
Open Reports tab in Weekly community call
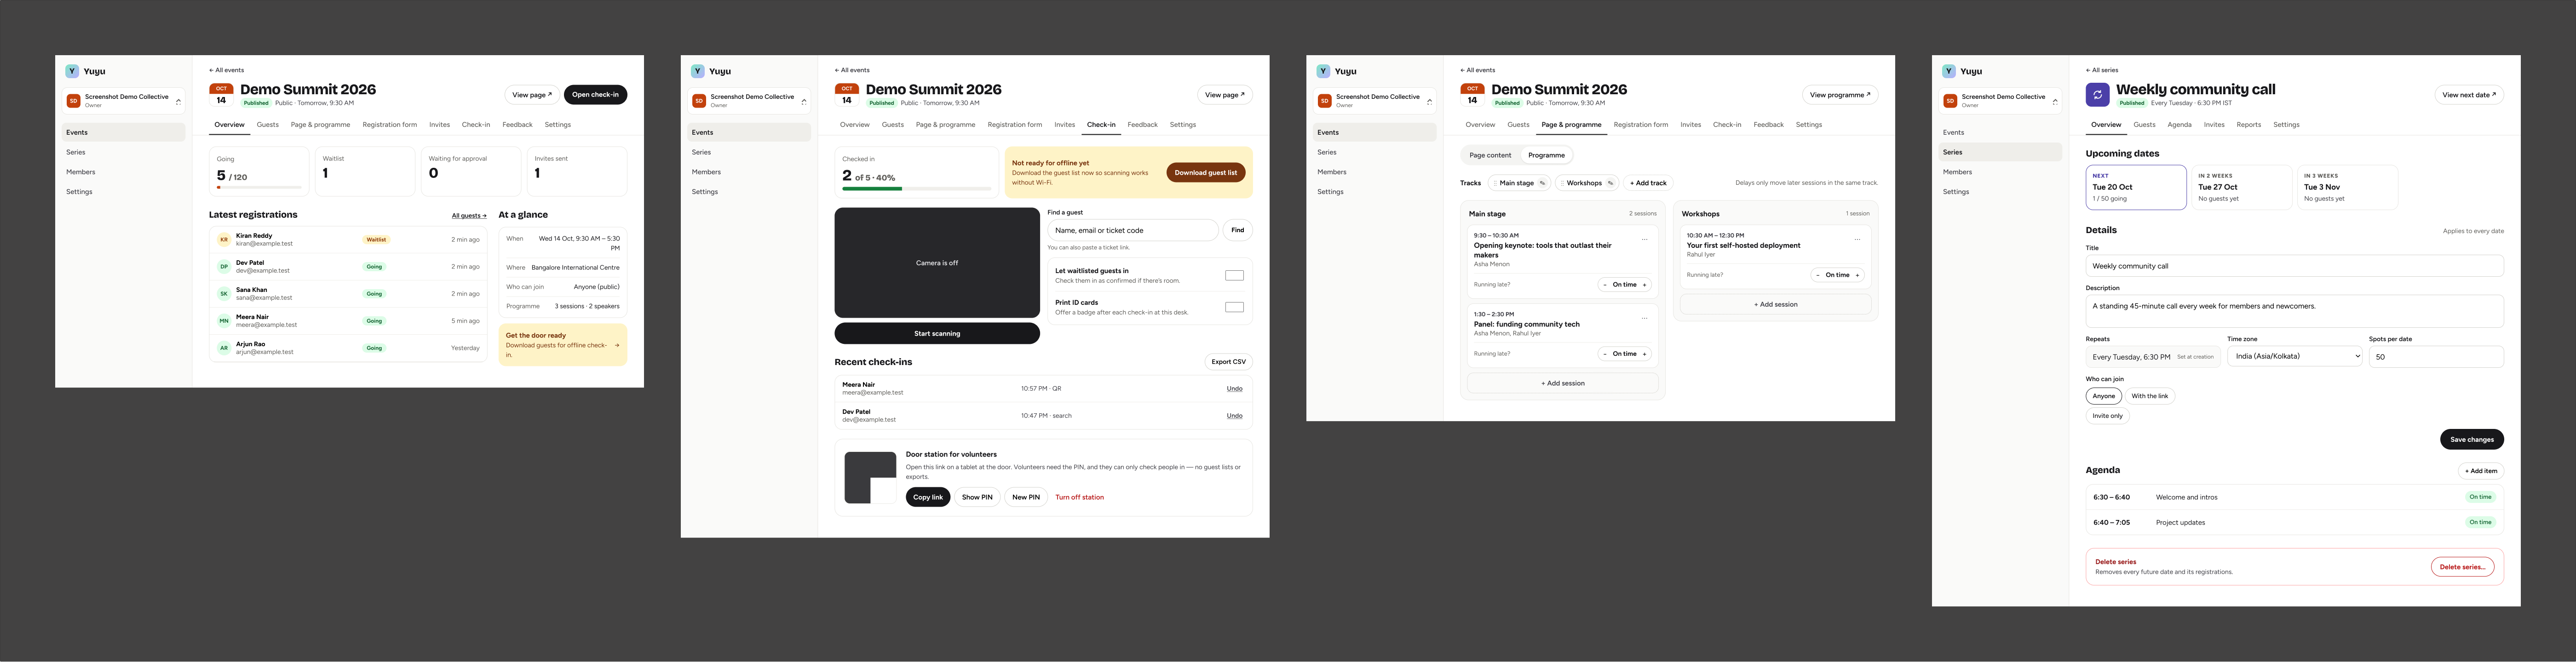2248,125
